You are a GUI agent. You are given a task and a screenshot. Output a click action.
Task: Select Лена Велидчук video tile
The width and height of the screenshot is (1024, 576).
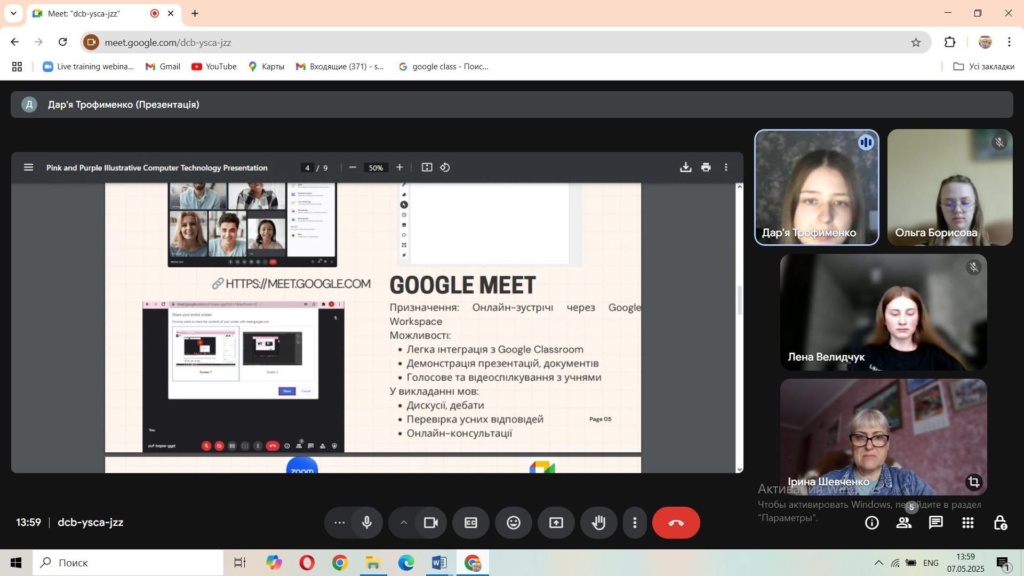(883, 312)
